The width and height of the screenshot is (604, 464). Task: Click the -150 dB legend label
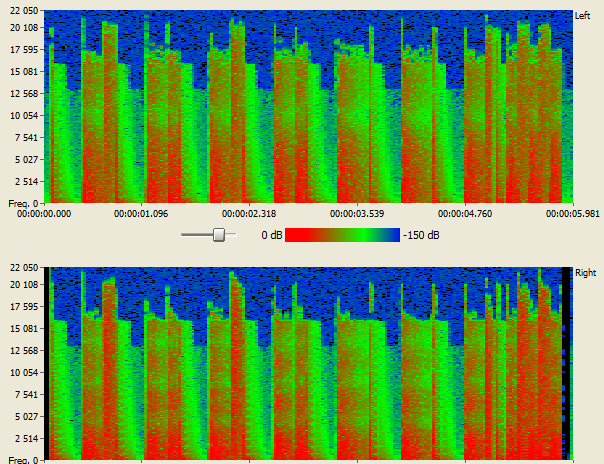[x=420, y=235]
